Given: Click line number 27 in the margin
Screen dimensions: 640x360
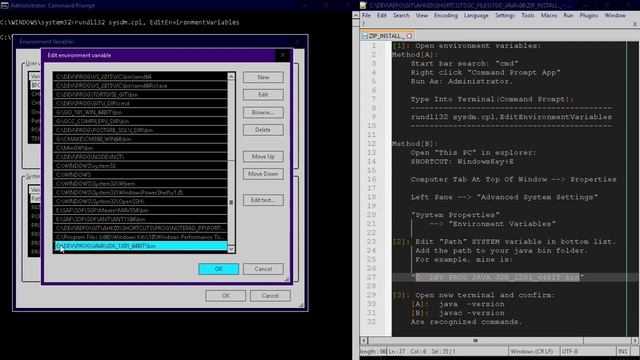Looking at the screenshot, I should click(371, 278).
